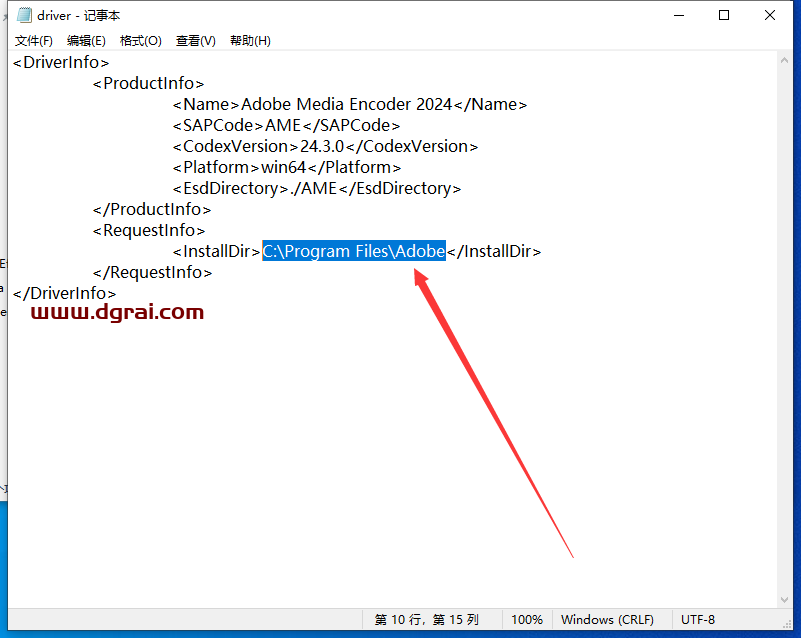Click the UTF-8 encoding status entry
Viewport: 801px width, 638px height.
[x=697, y=620]
